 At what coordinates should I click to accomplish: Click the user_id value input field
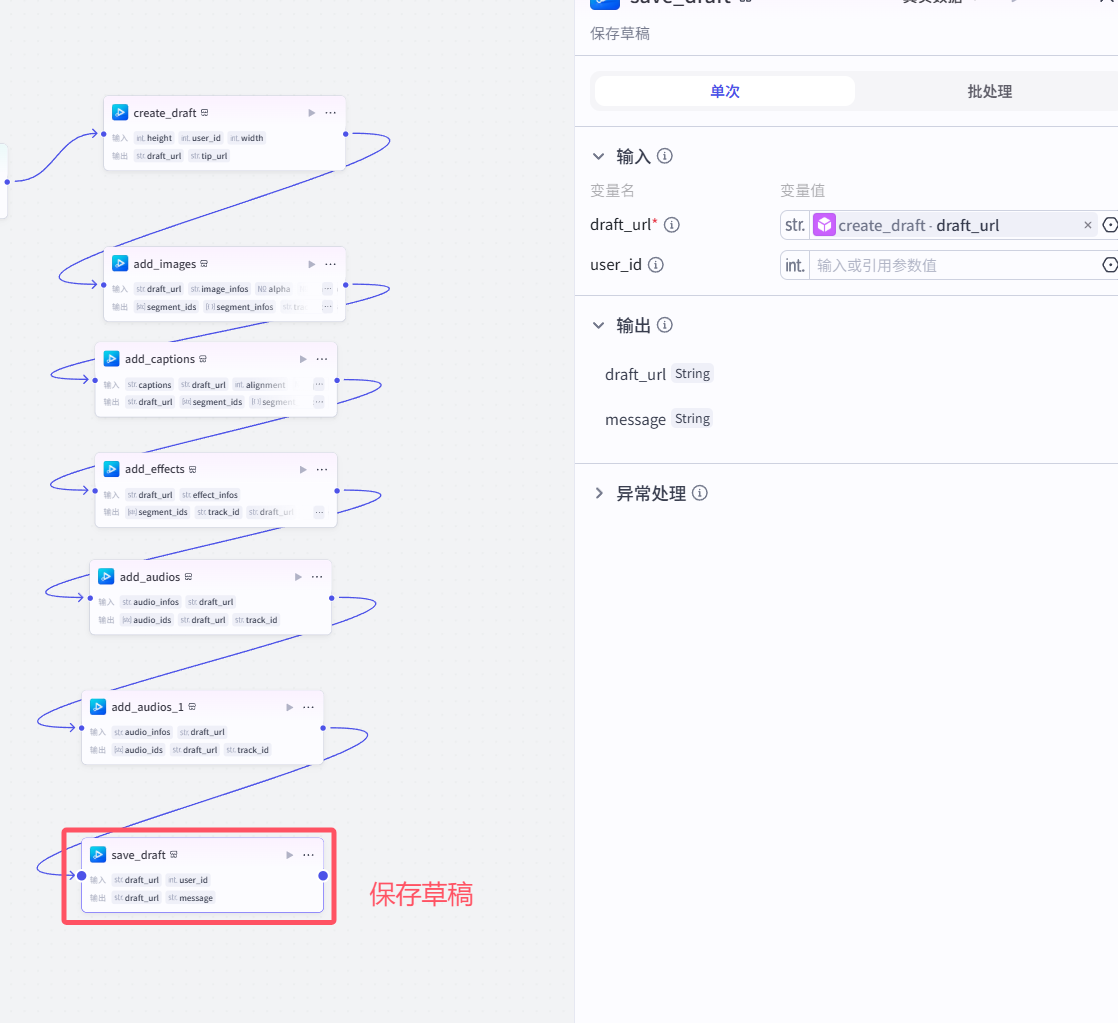[x=954, y=265]
